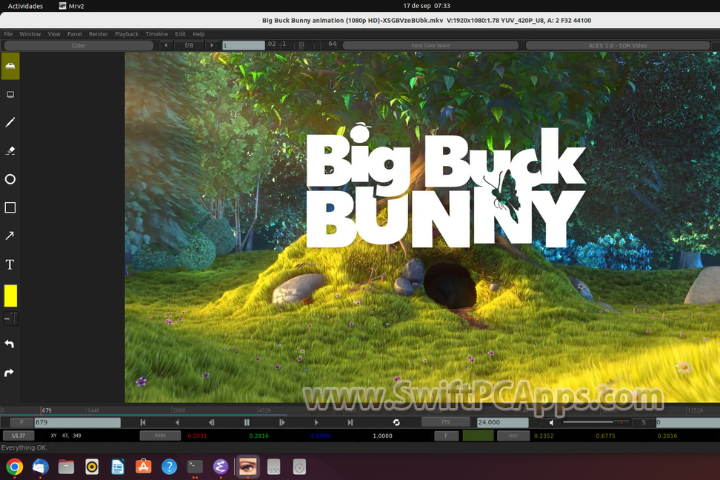Play the video backwards
Viewport: 720px width, 480px height.
click(177, 422)
